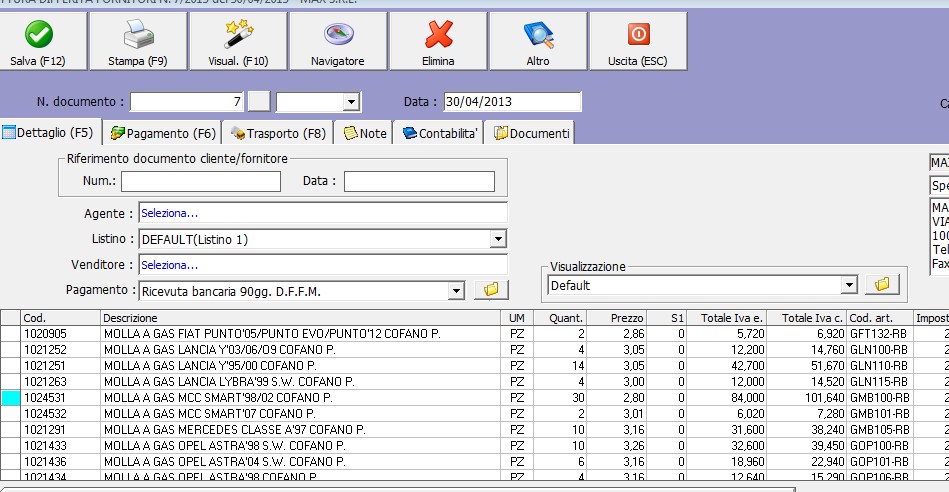Expand the Pagamento combo box arrow

(456, 291)
